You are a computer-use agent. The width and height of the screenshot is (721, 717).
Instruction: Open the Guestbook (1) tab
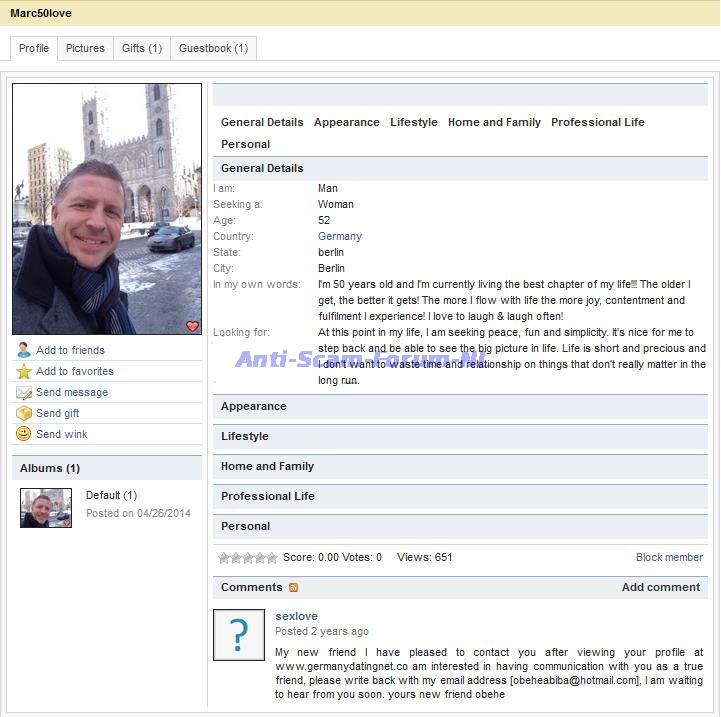coord(213,48)
